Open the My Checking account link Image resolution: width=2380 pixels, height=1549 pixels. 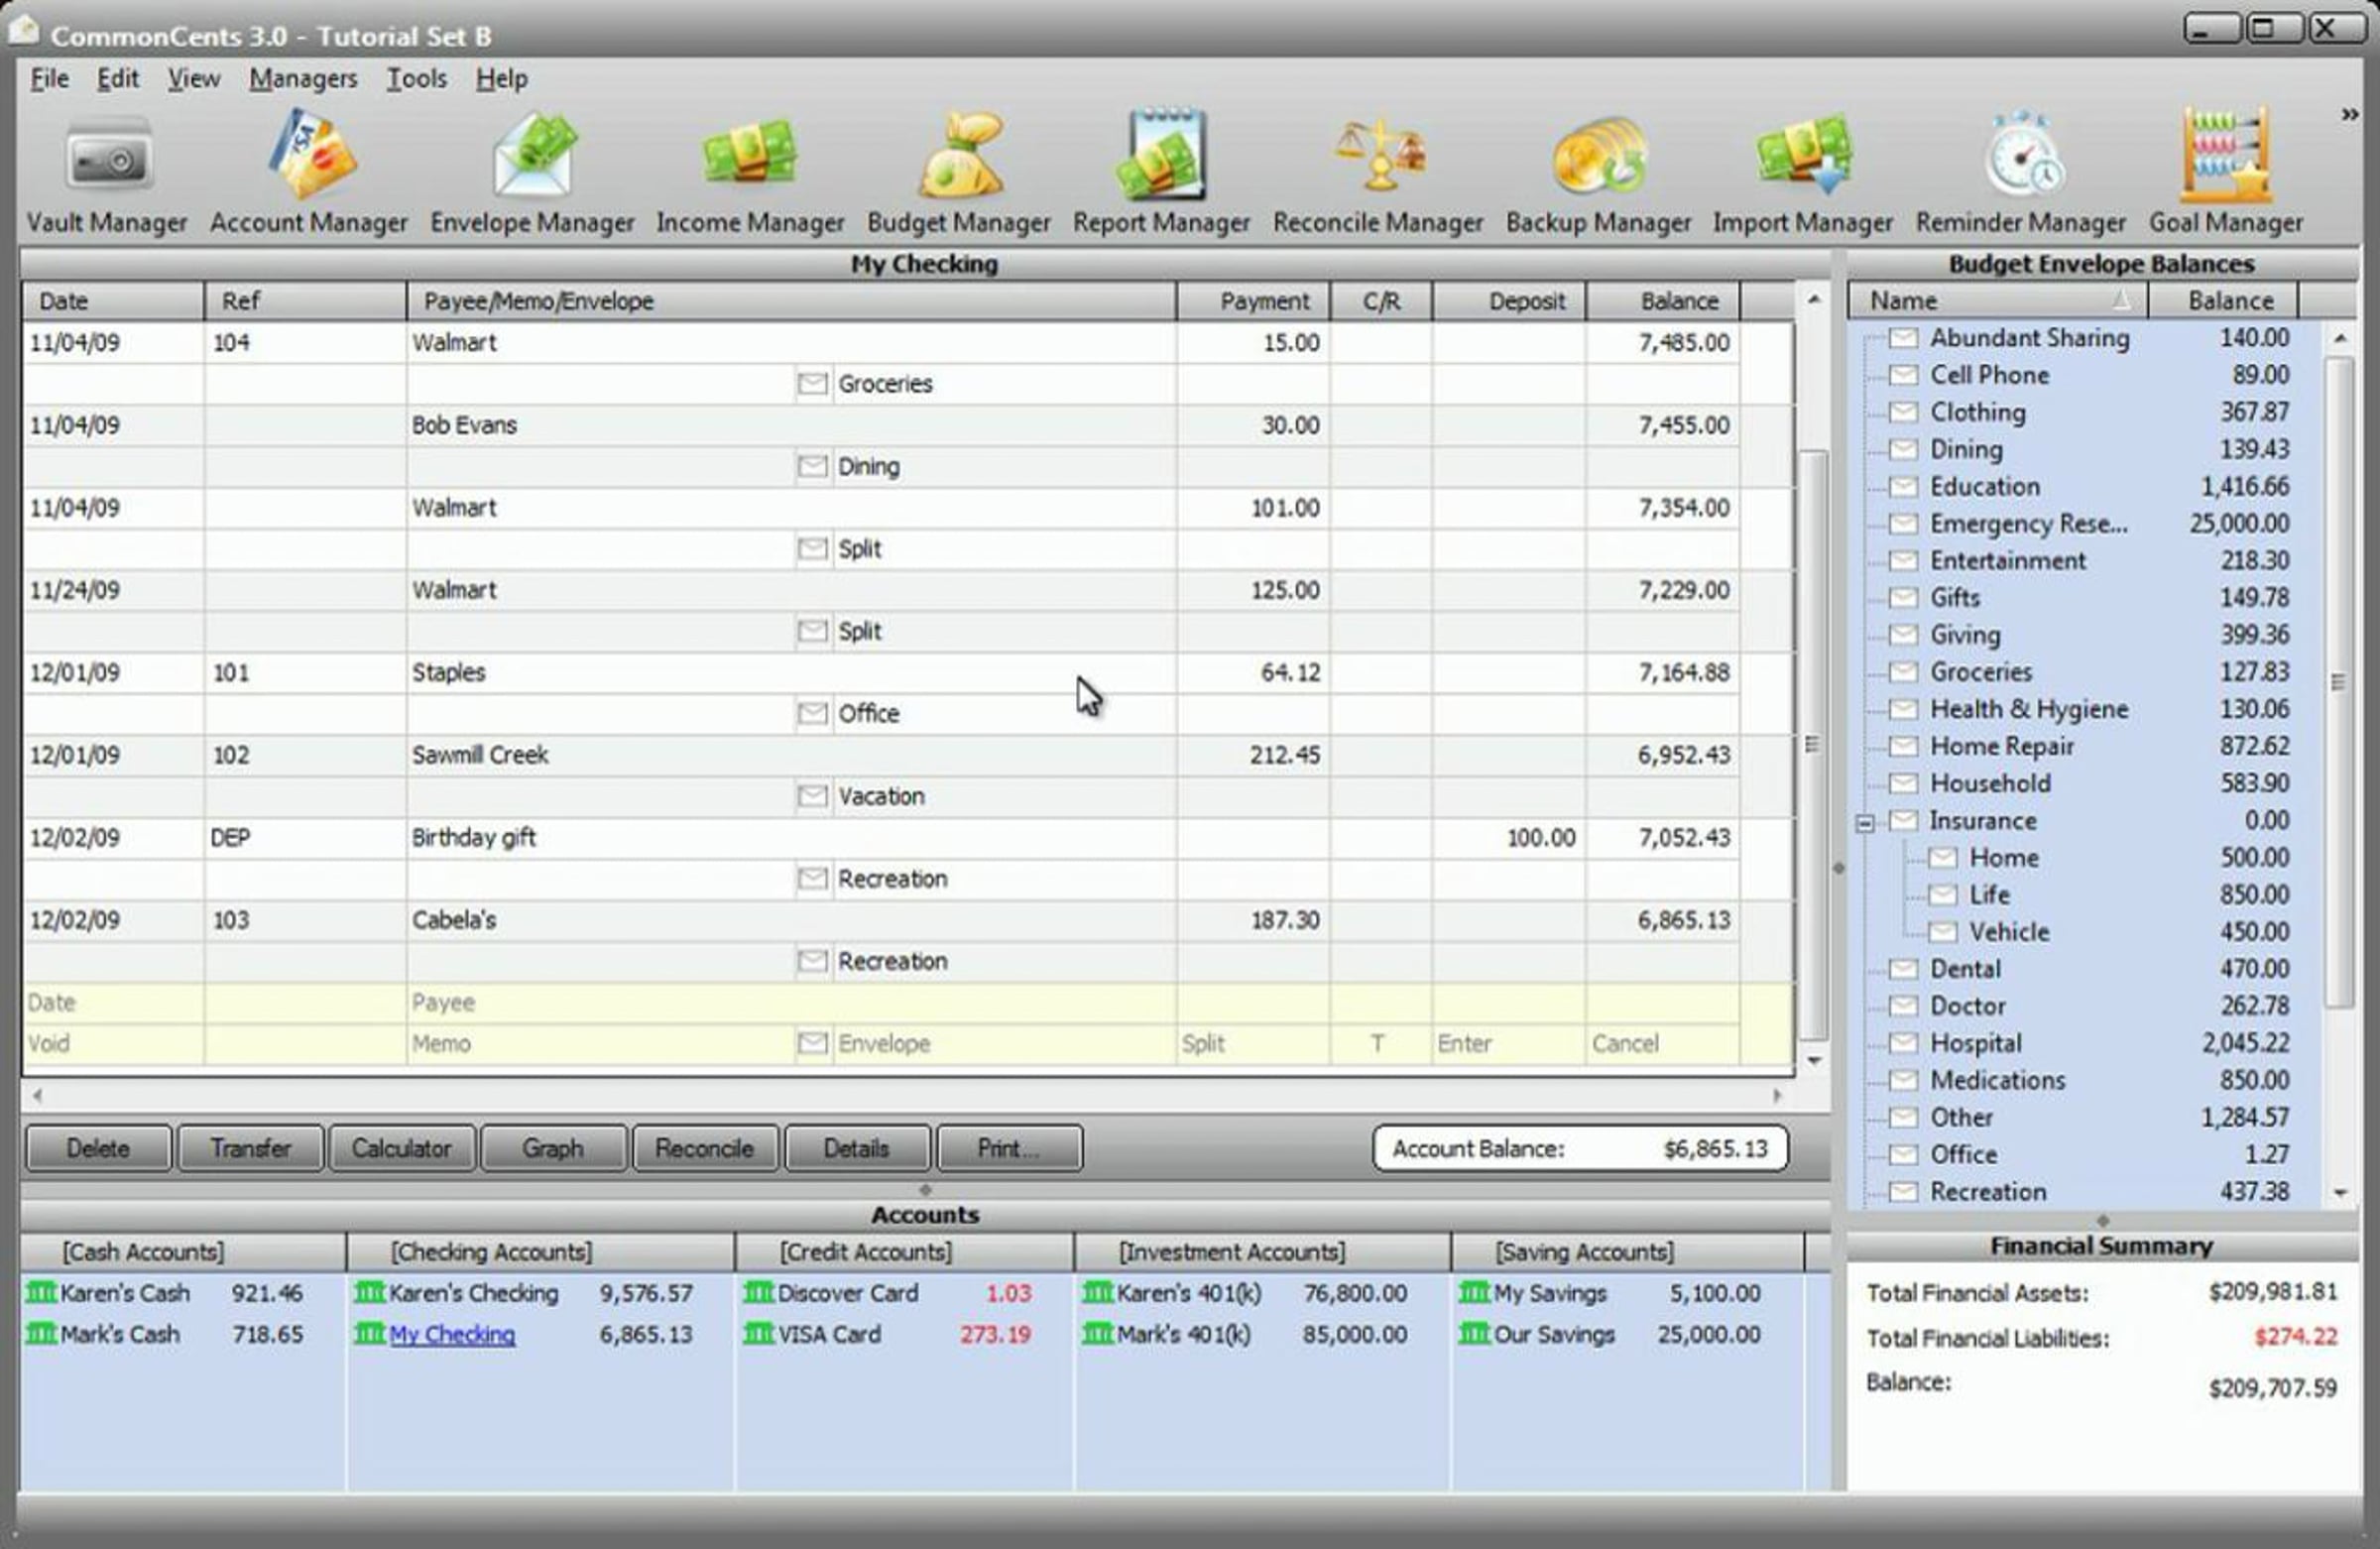[x=452, y=1334]
